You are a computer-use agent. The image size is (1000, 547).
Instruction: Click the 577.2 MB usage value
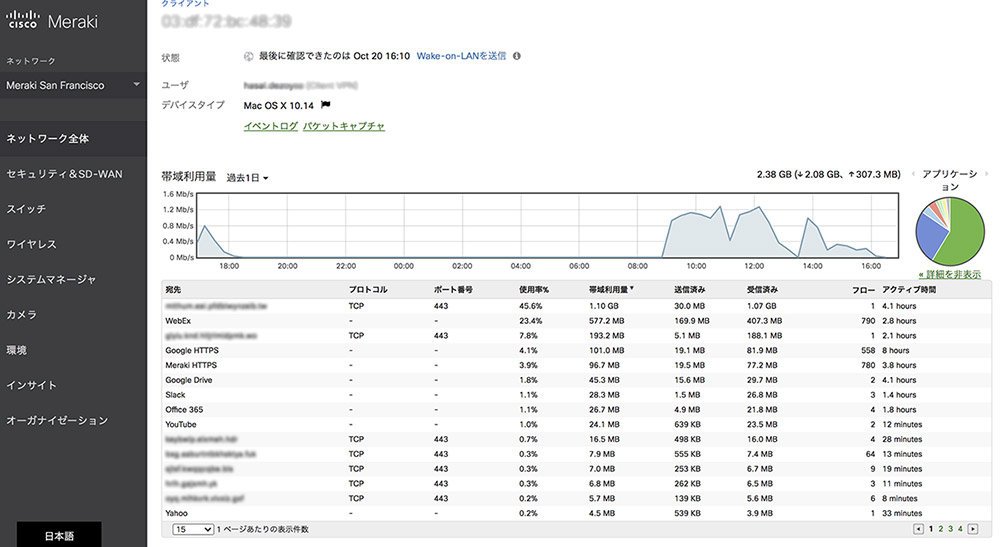tap(607, 321)
